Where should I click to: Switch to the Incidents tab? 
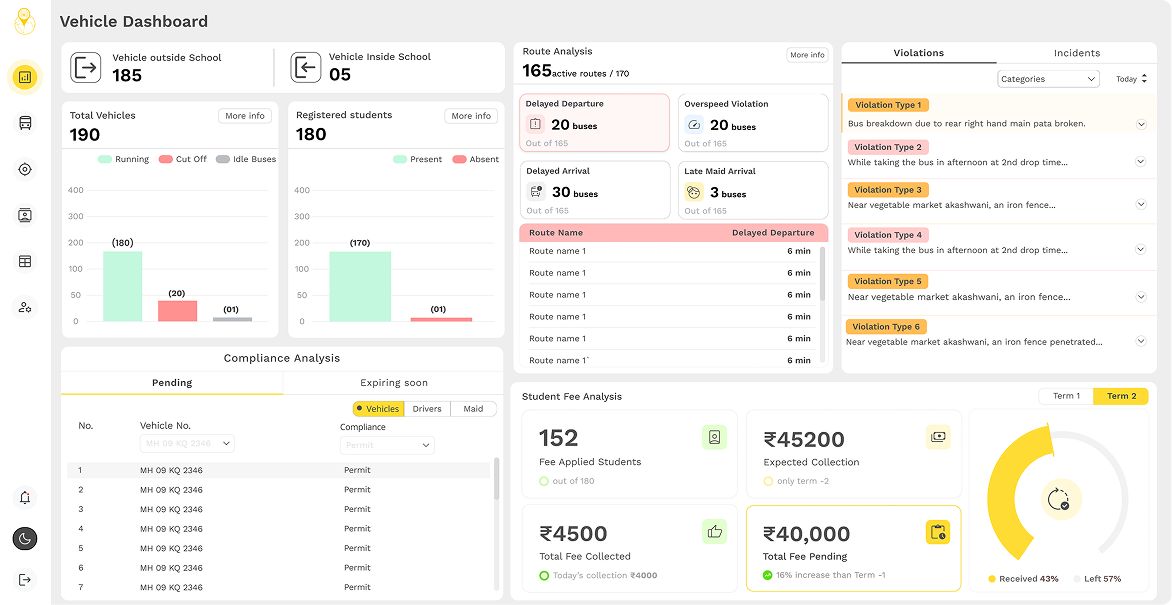(x=1078, y=53)
